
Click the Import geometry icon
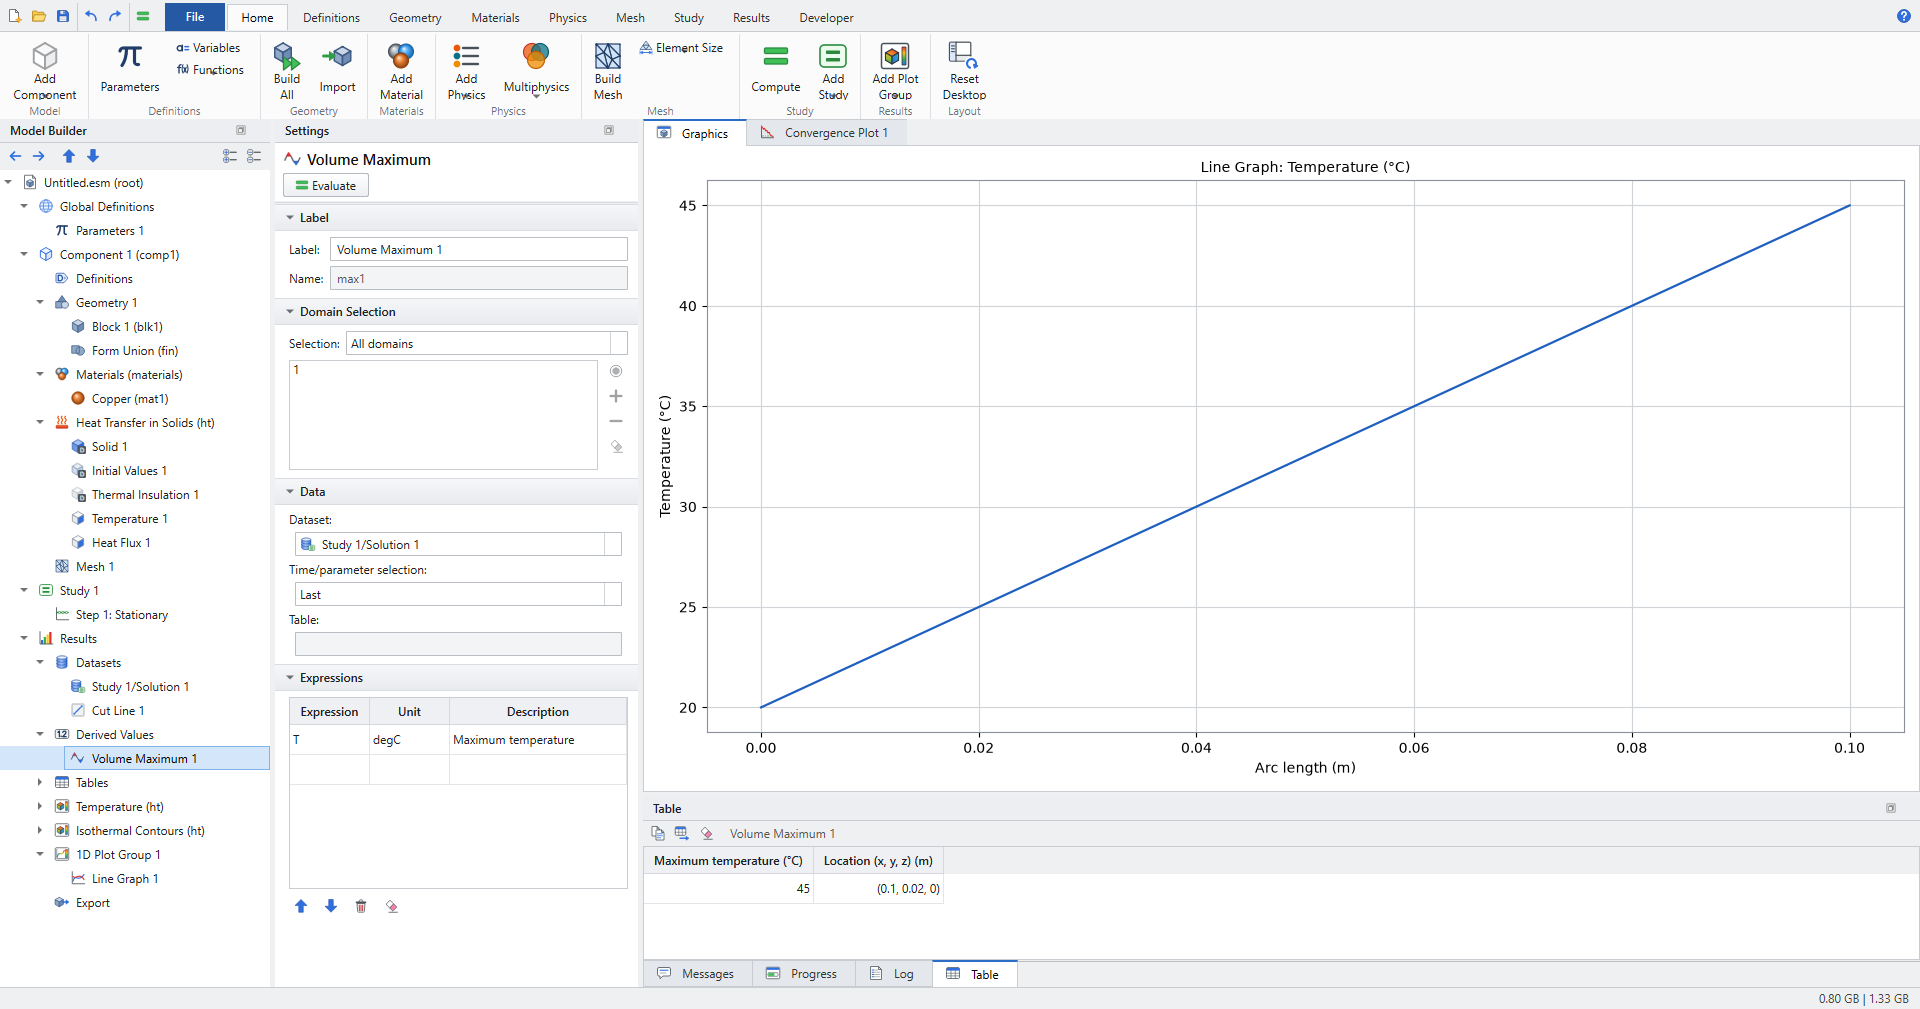337,56
